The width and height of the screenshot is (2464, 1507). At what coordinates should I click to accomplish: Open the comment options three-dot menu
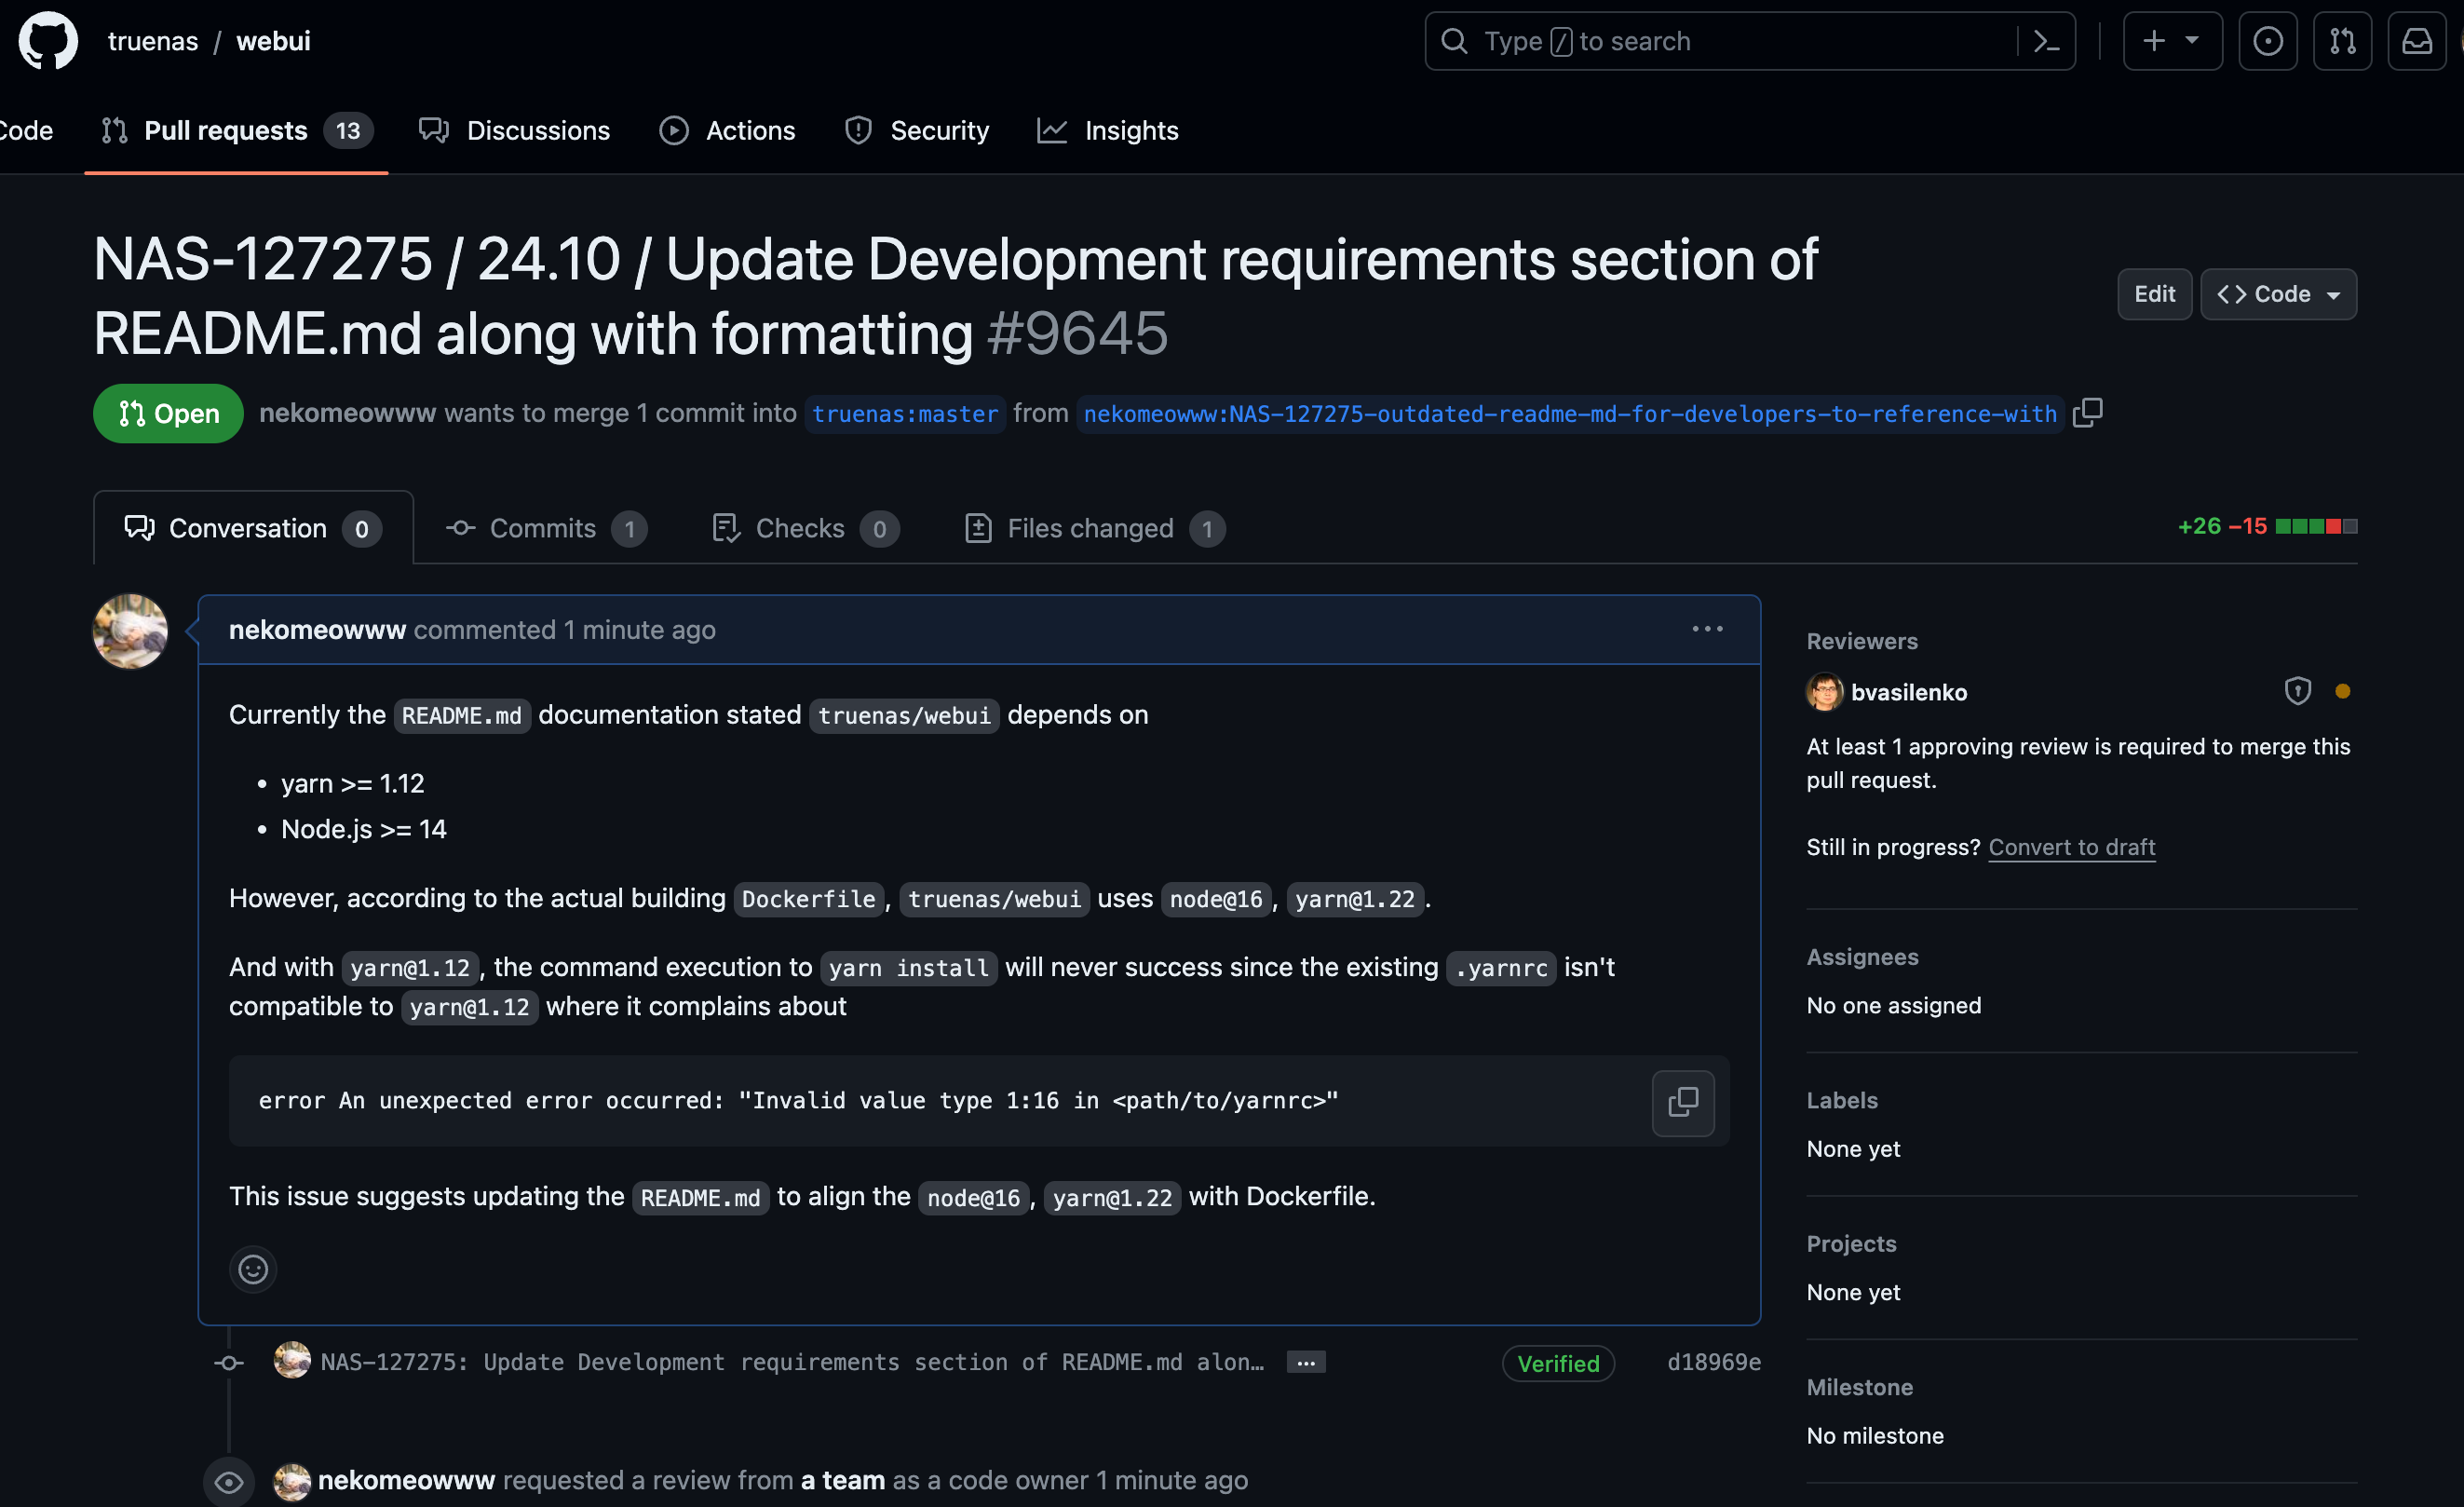click(x=1707, y=629)
